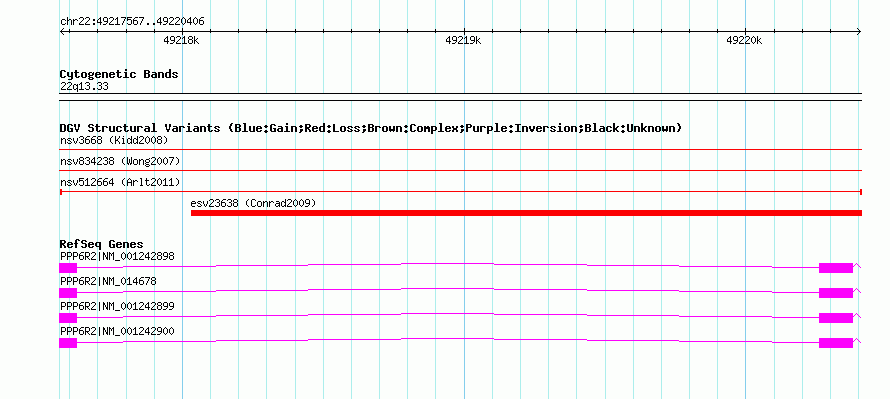Viewport: 890px width, 399px height.
Task: Click the red line under nsv834238
Action: click(x=461, y=170)
